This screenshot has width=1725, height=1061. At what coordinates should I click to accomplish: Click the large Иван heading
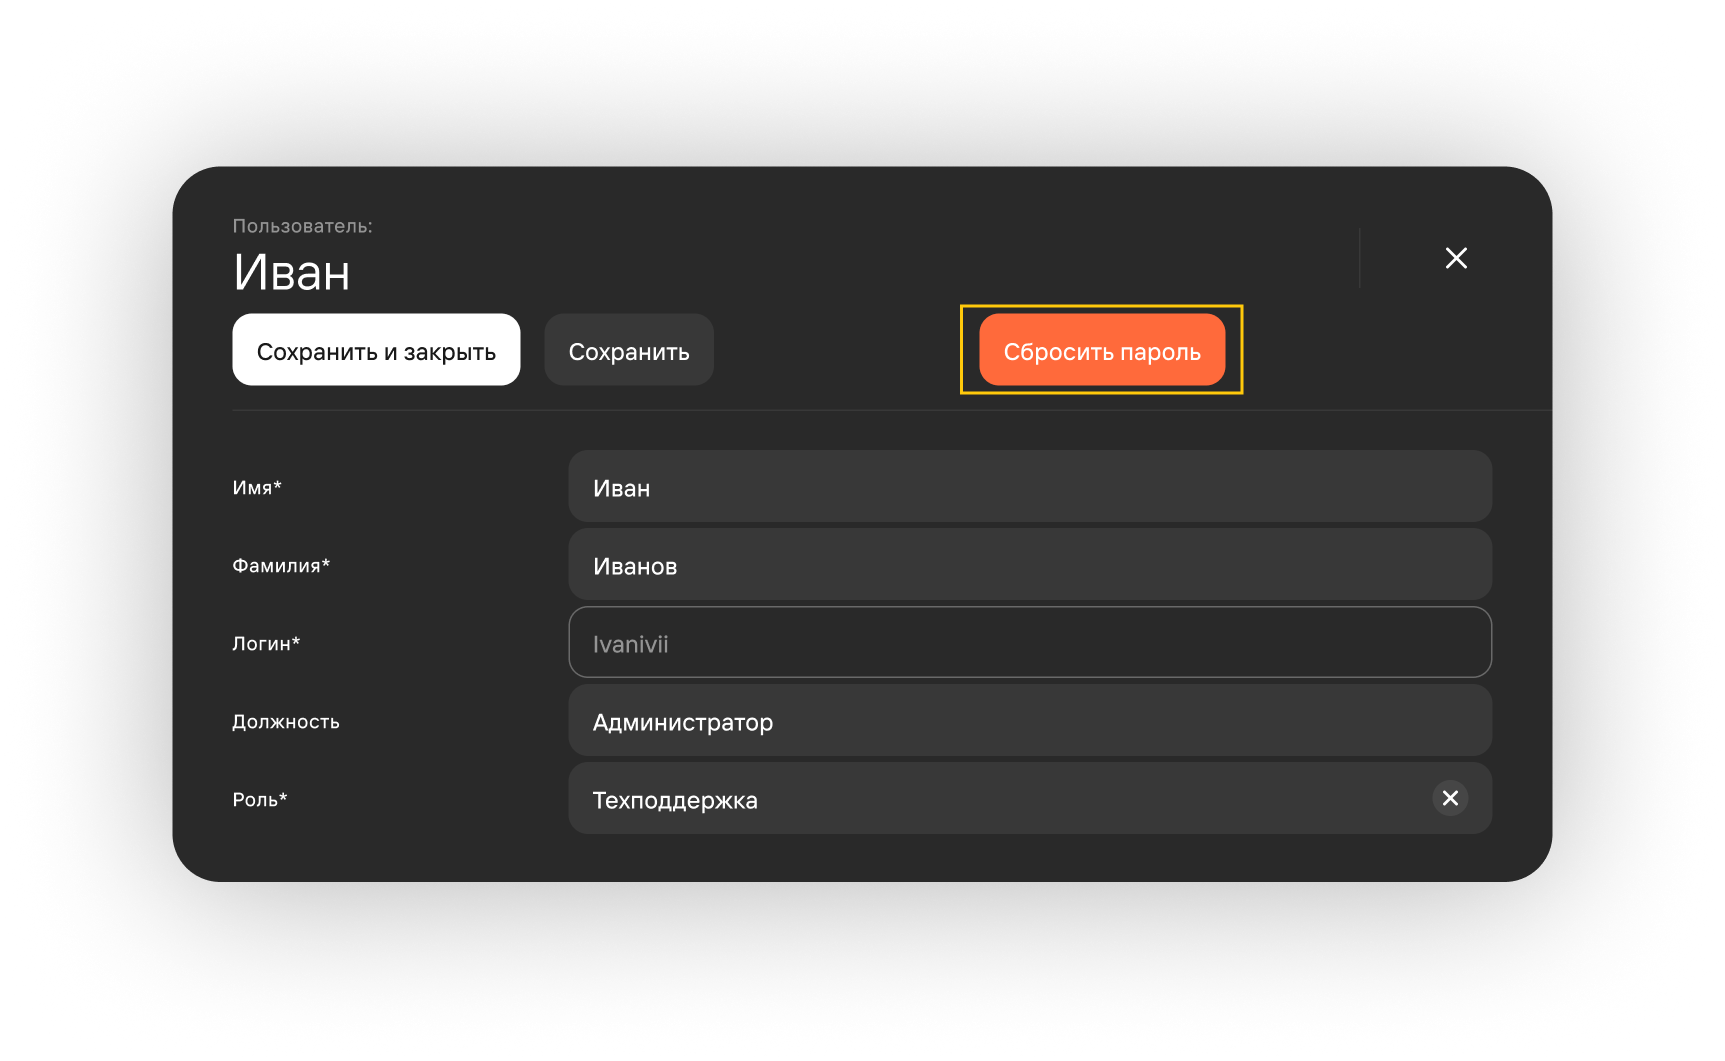pos(292,272)
